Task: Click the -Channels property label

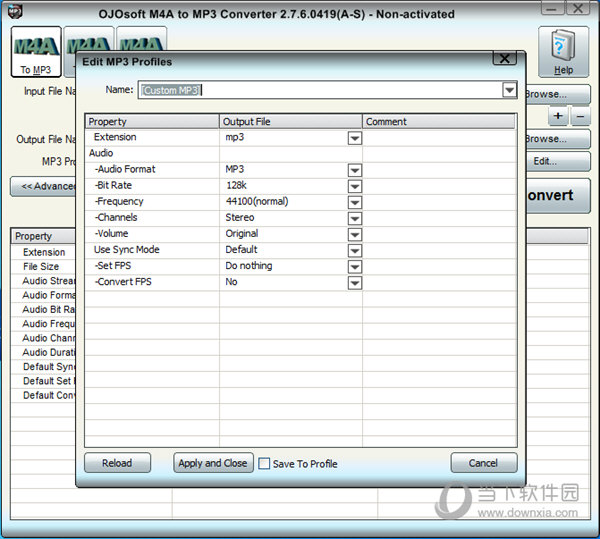Action: [116, 218]
